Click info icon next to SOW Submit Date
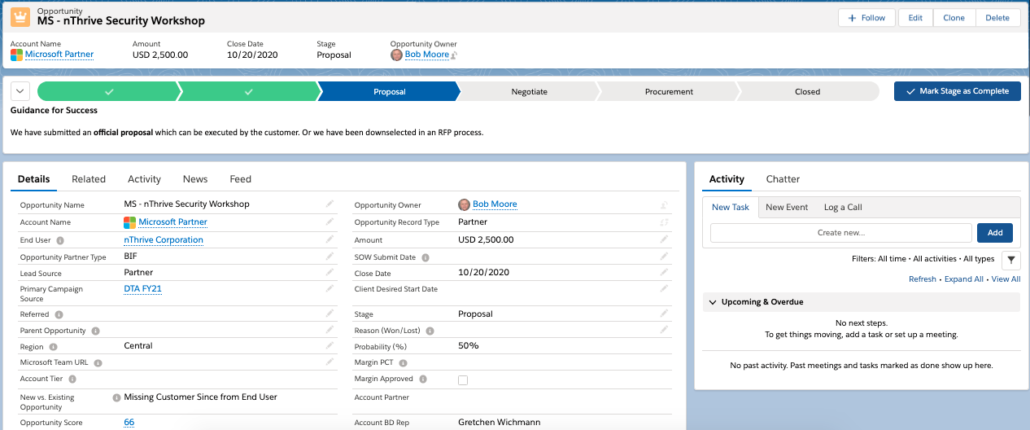This screenshot has width=1030, height=430. click(x=426, y=257)
